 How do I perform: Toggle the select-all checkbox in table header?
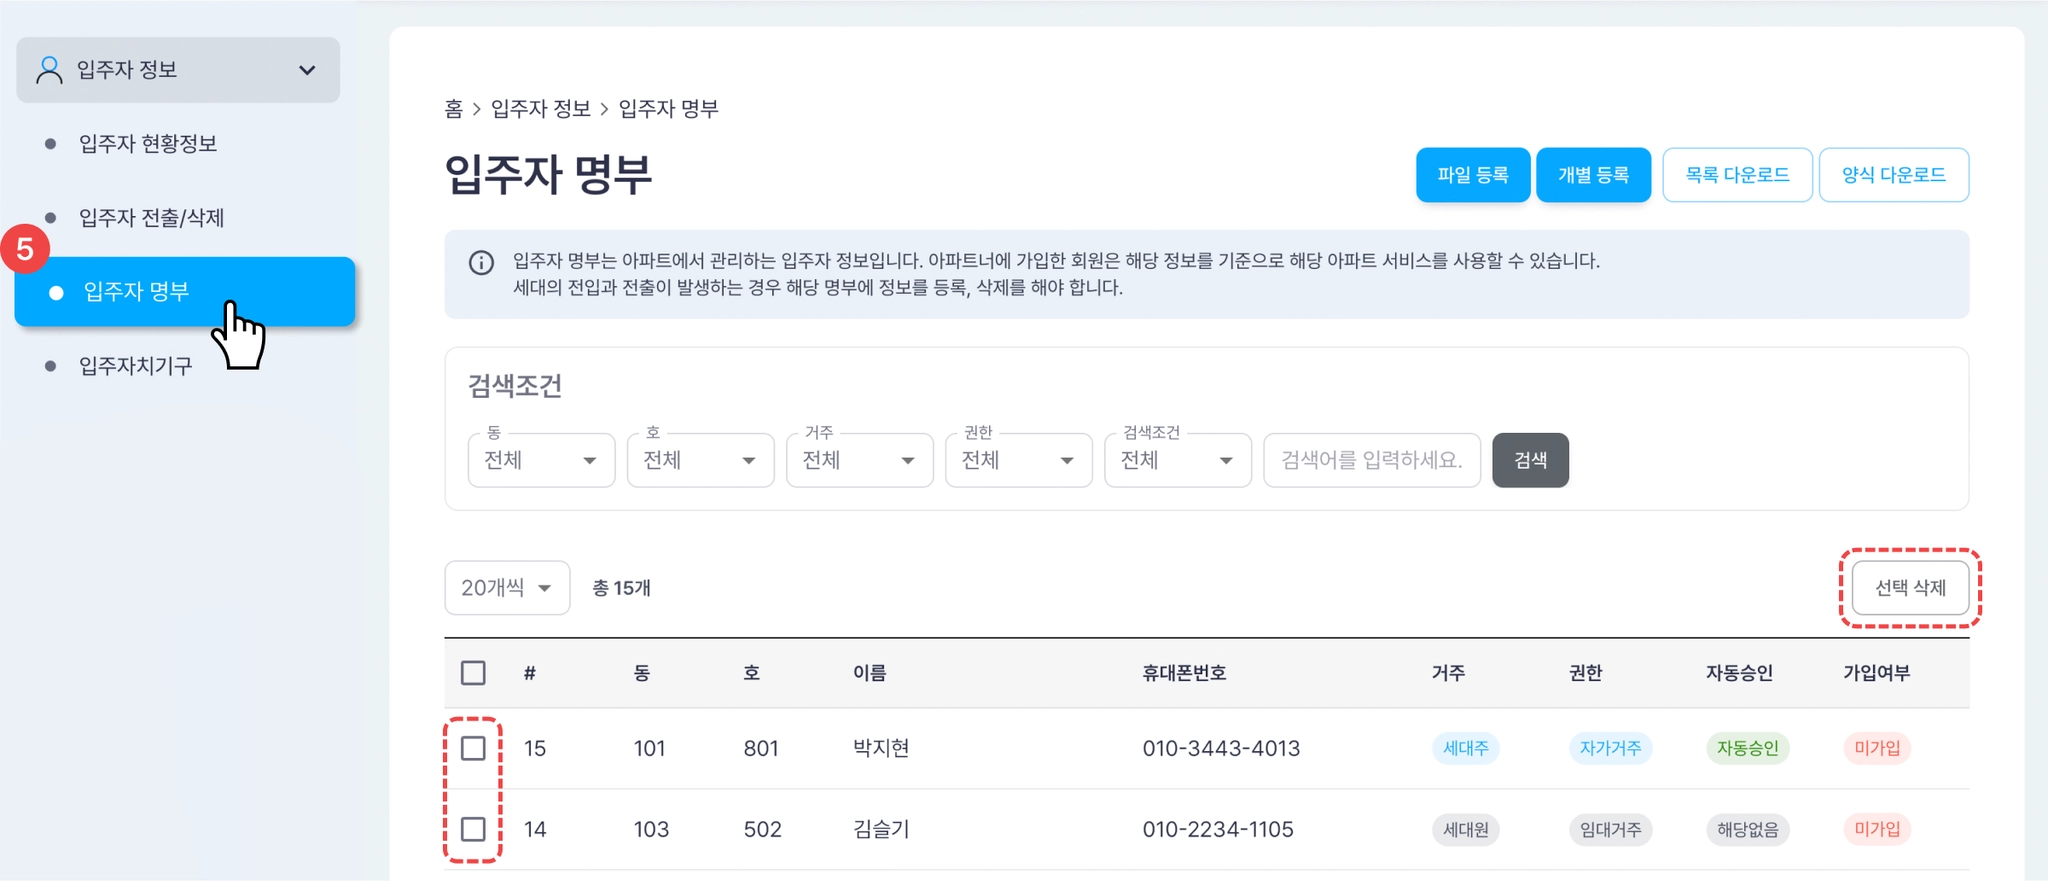tap(473, 673)
